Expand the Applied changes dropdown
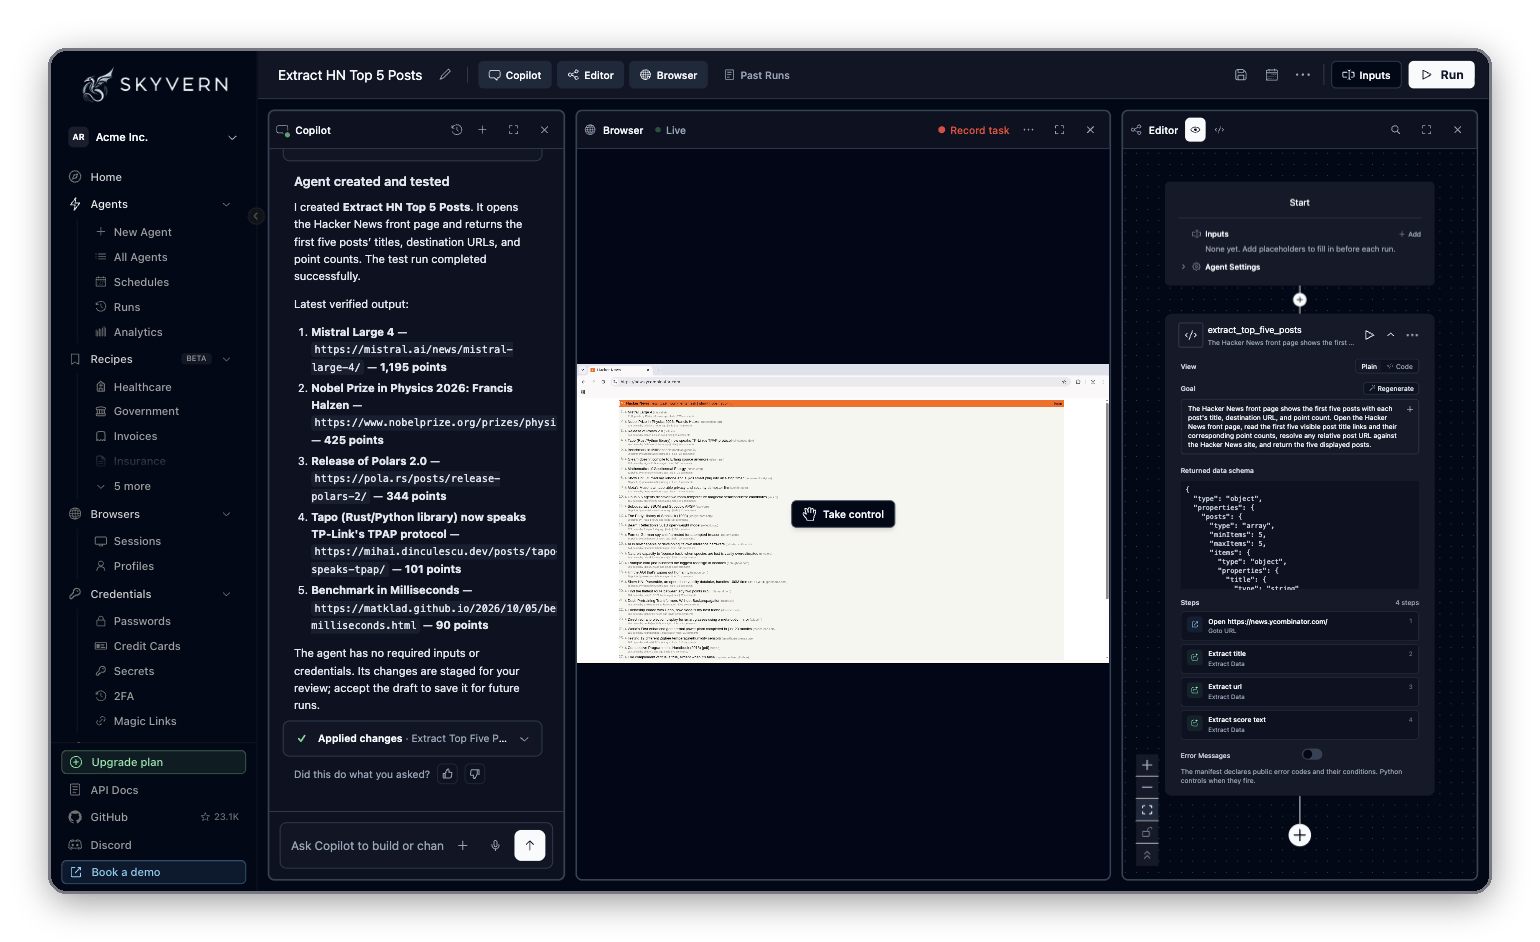 pyautogui.click(x=524, y=739)
